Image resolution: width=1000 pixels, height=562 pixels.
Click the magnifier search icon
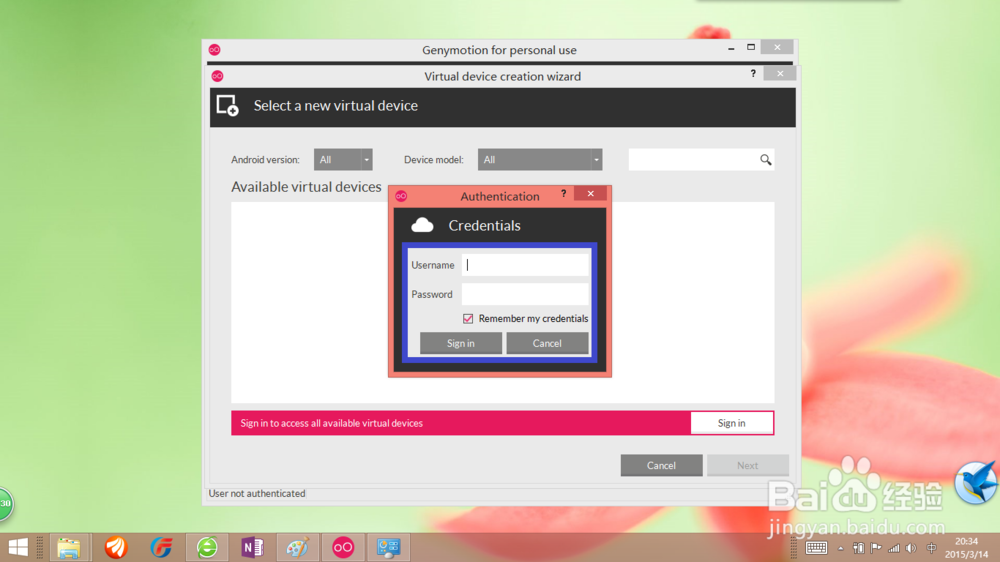pos(765,160)
